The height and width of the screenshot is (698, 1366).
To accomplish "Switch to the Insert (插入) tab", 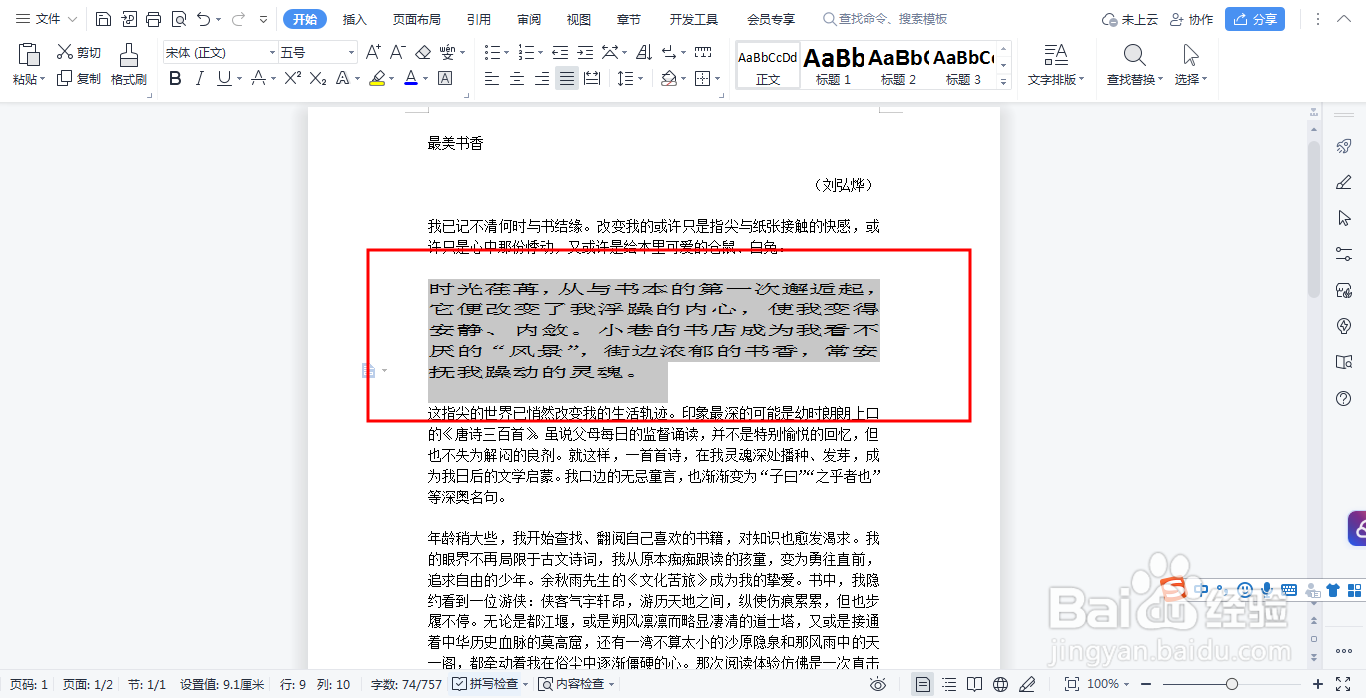I will [355, 19].
